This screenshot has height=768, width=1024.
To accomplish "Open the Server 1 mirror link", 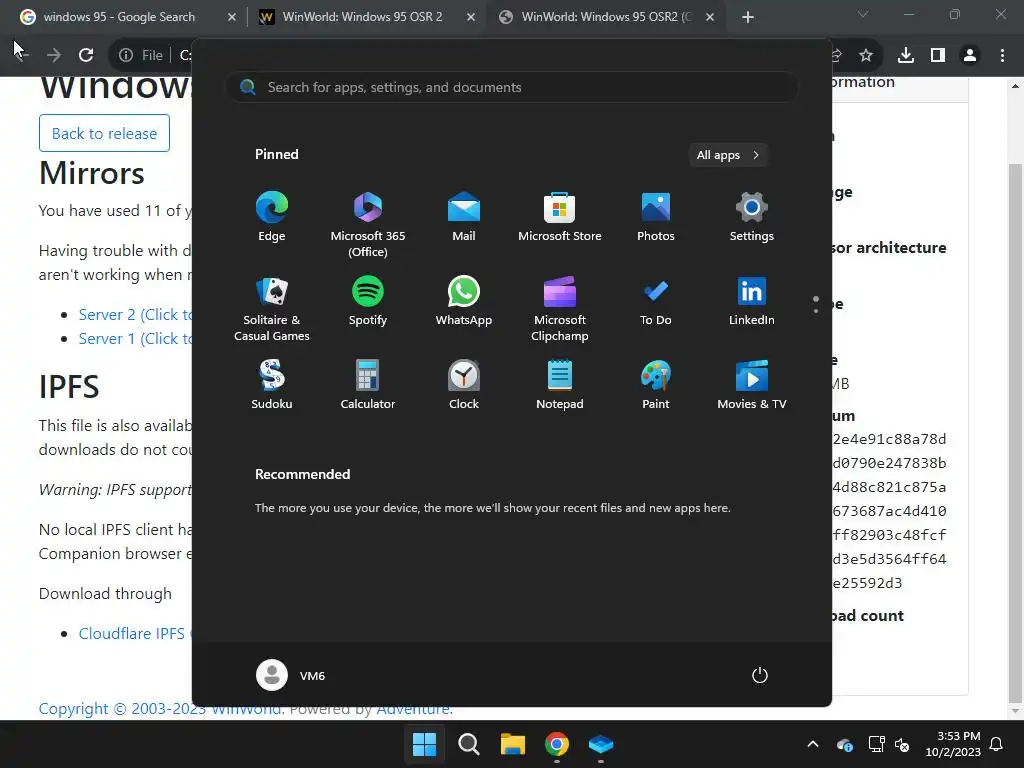I will coord(135,339).
